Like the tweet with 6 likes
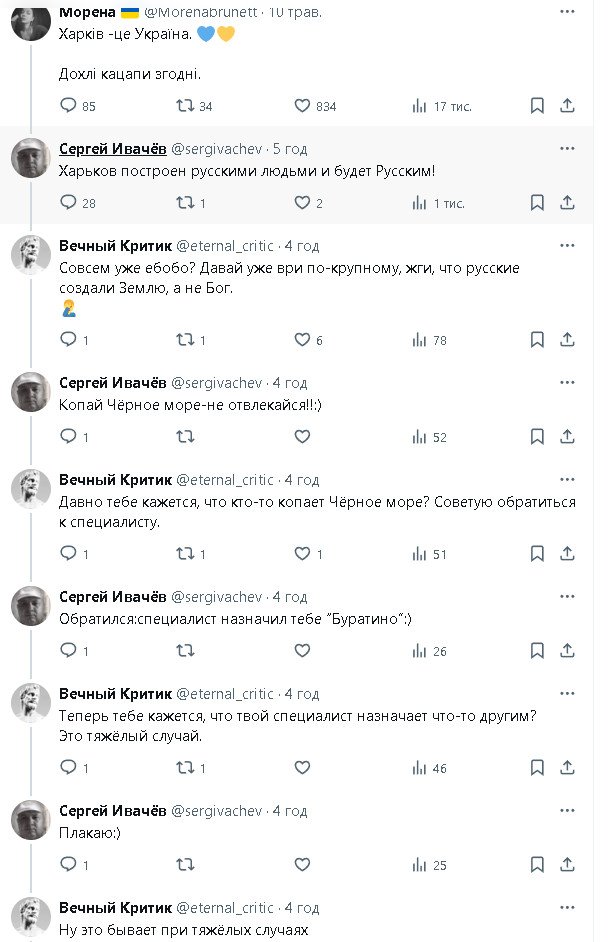 [303, 340]
